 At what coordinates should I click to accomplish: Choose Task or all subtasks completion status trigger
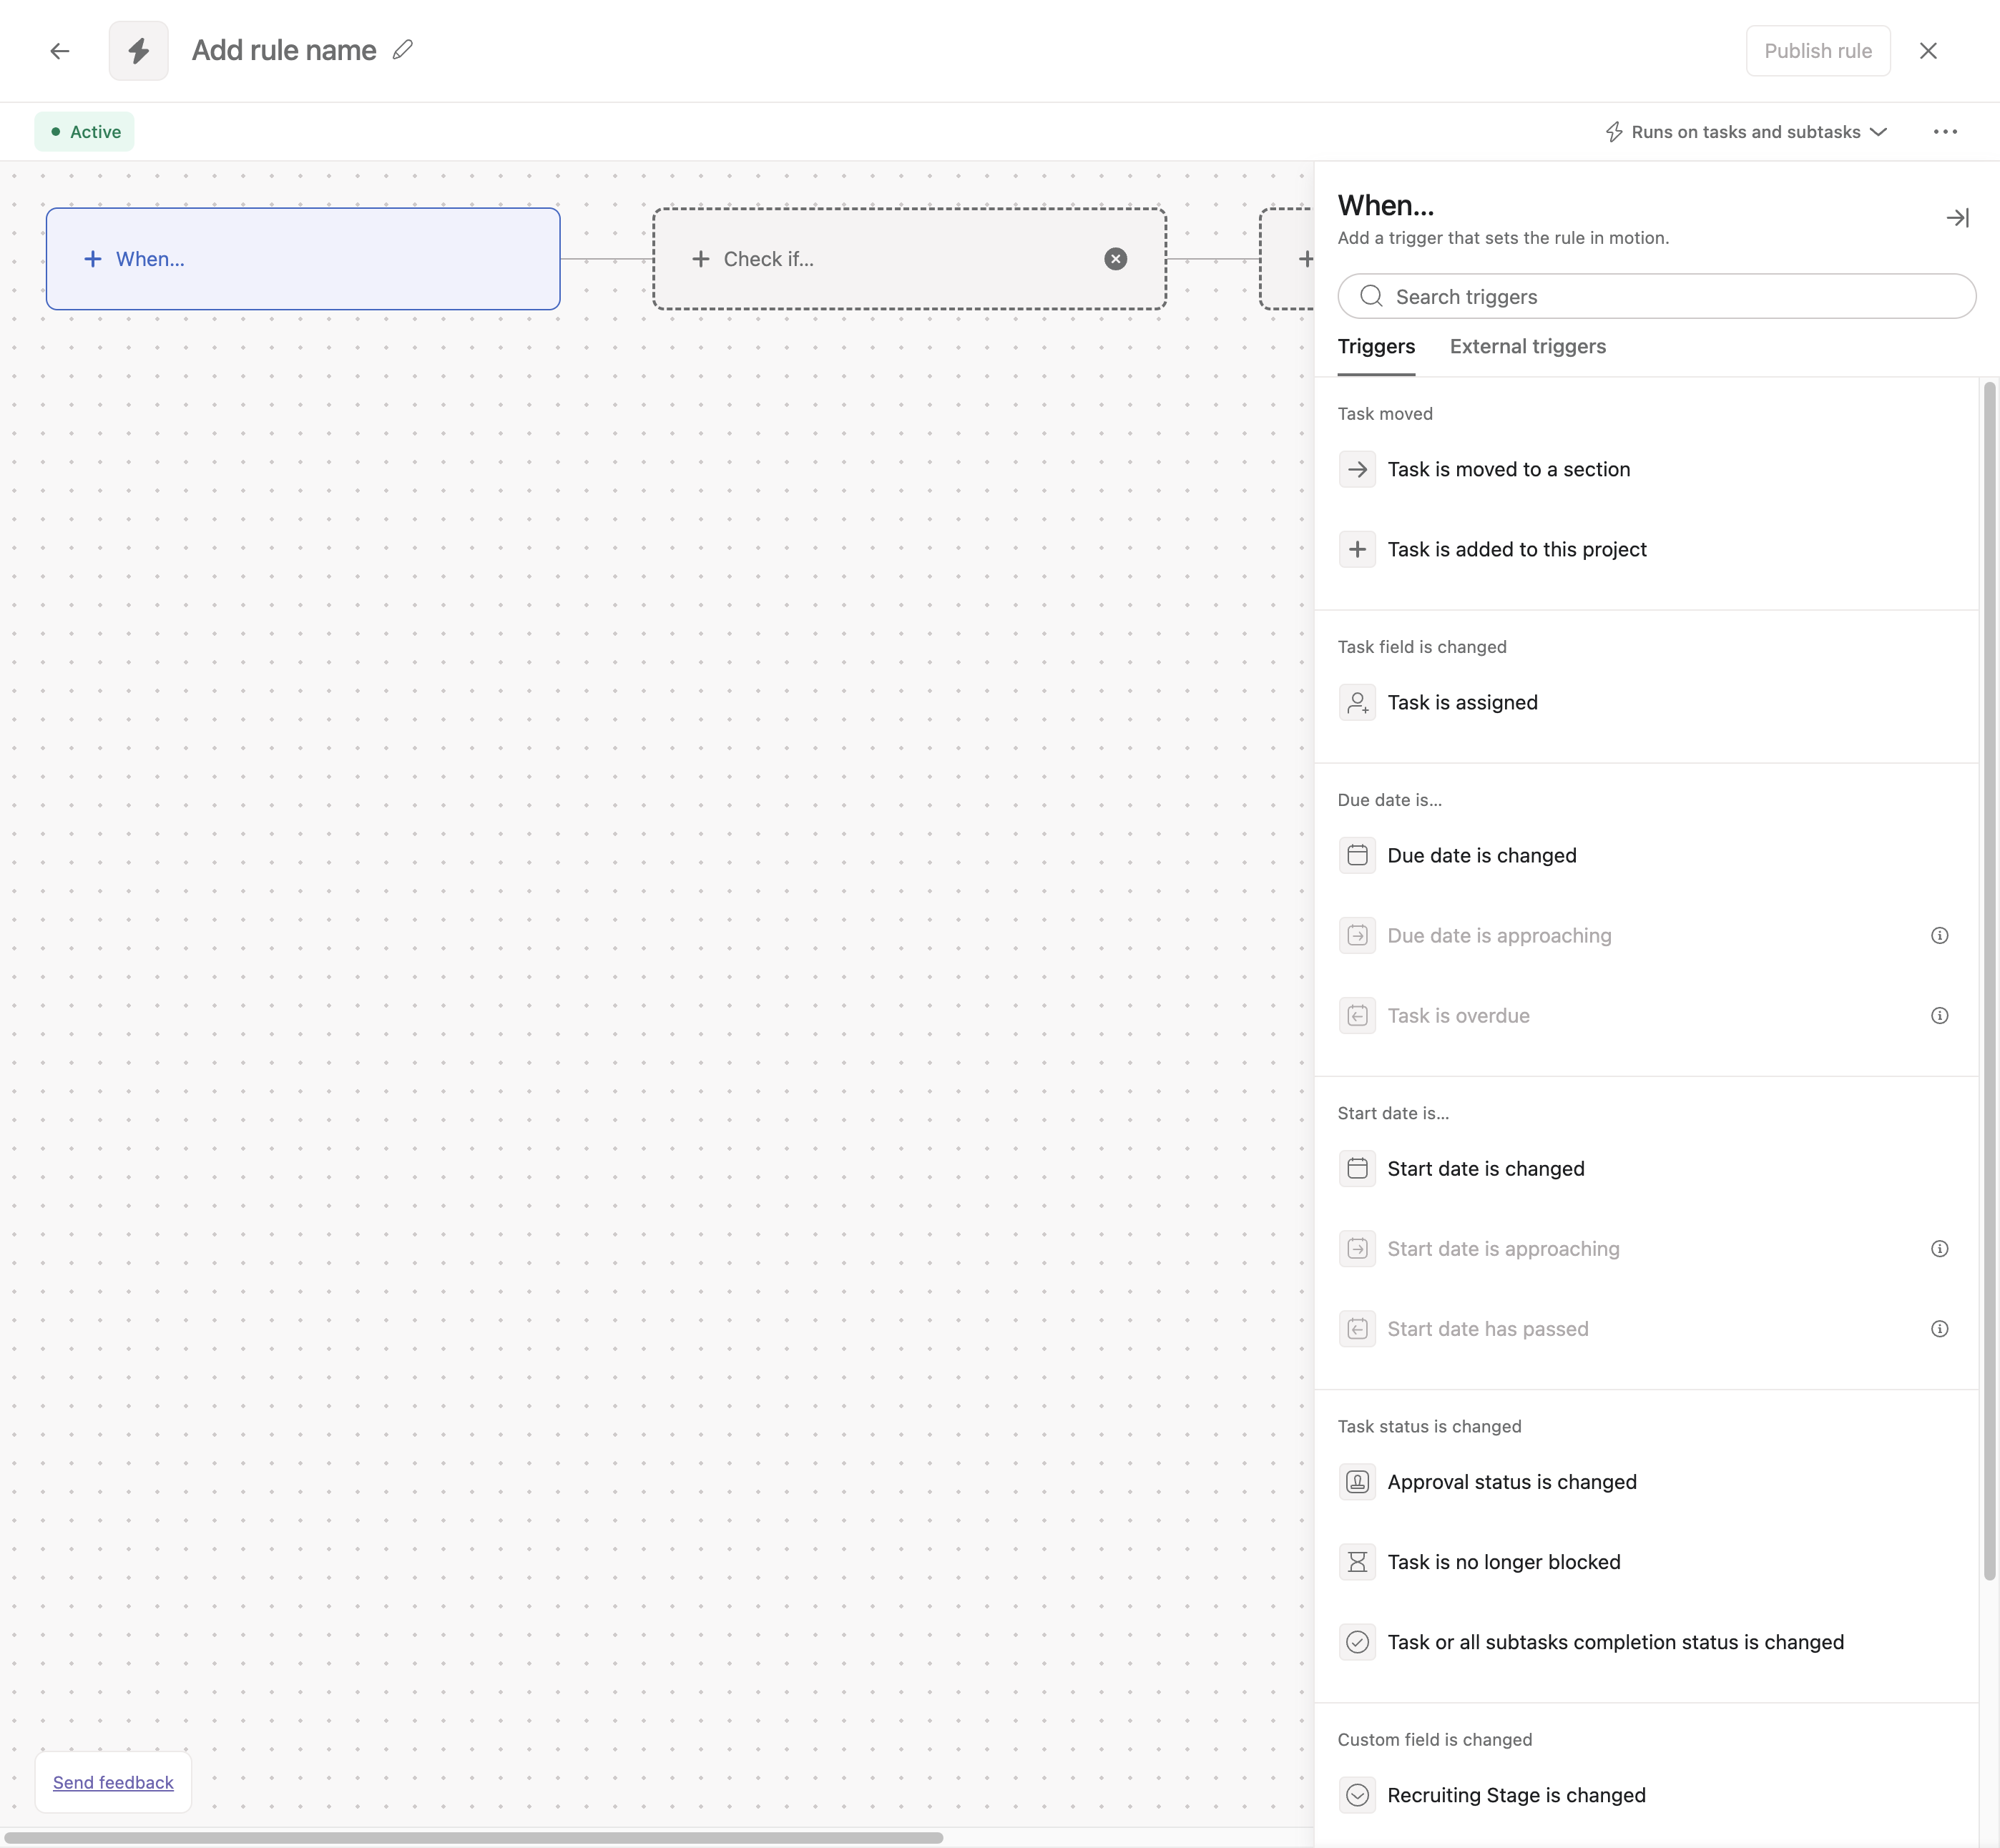[x=1645, y=1642]
